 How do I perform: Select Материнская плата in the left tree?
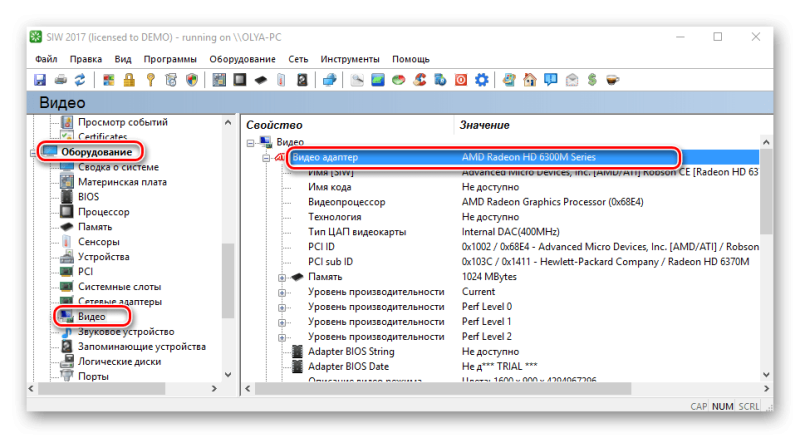click(122, 182)
